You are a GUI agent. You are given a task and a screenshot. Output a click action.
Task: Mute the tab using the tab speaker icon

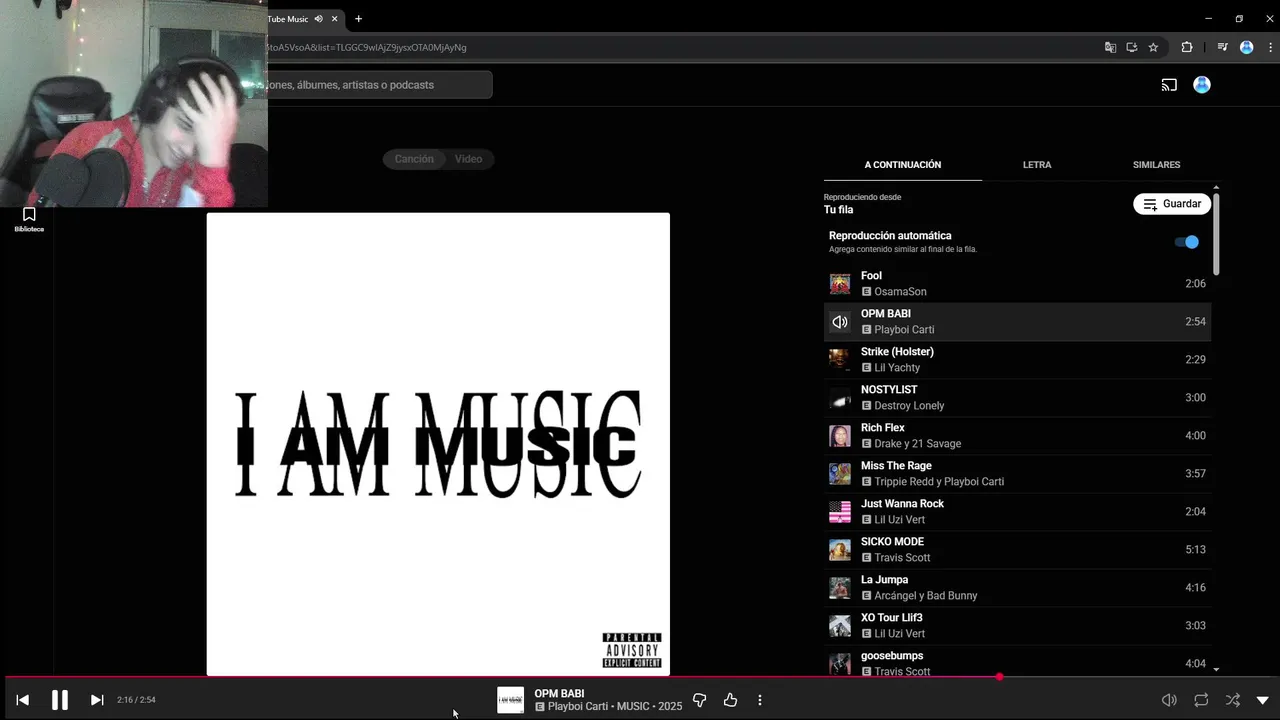tap(318, 19)
